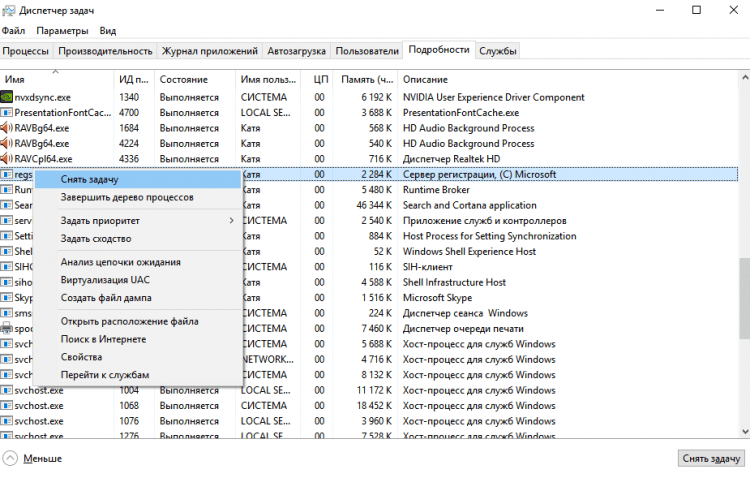Click the nvxdsync.exe NVIDIA process icon
The width and height of the screenshot is (750, 478).
click(6, 97)
